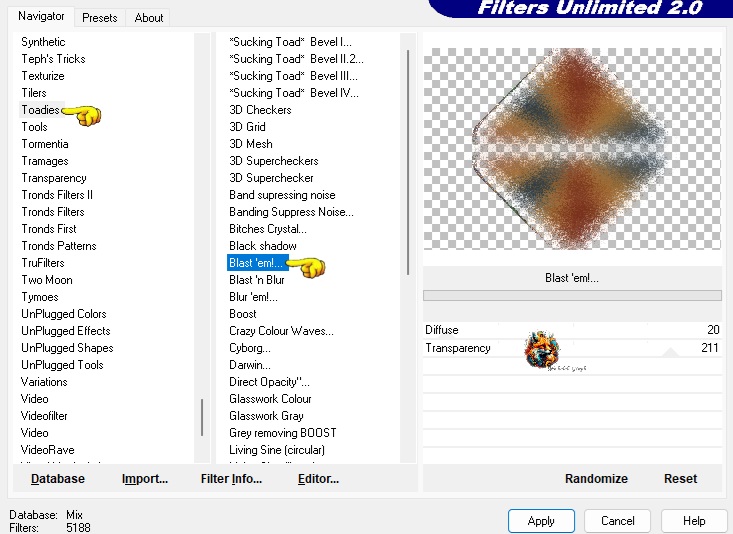Screen dimensions: 733x534
Task: Open Filter Info...
Action: pos(231,479)
